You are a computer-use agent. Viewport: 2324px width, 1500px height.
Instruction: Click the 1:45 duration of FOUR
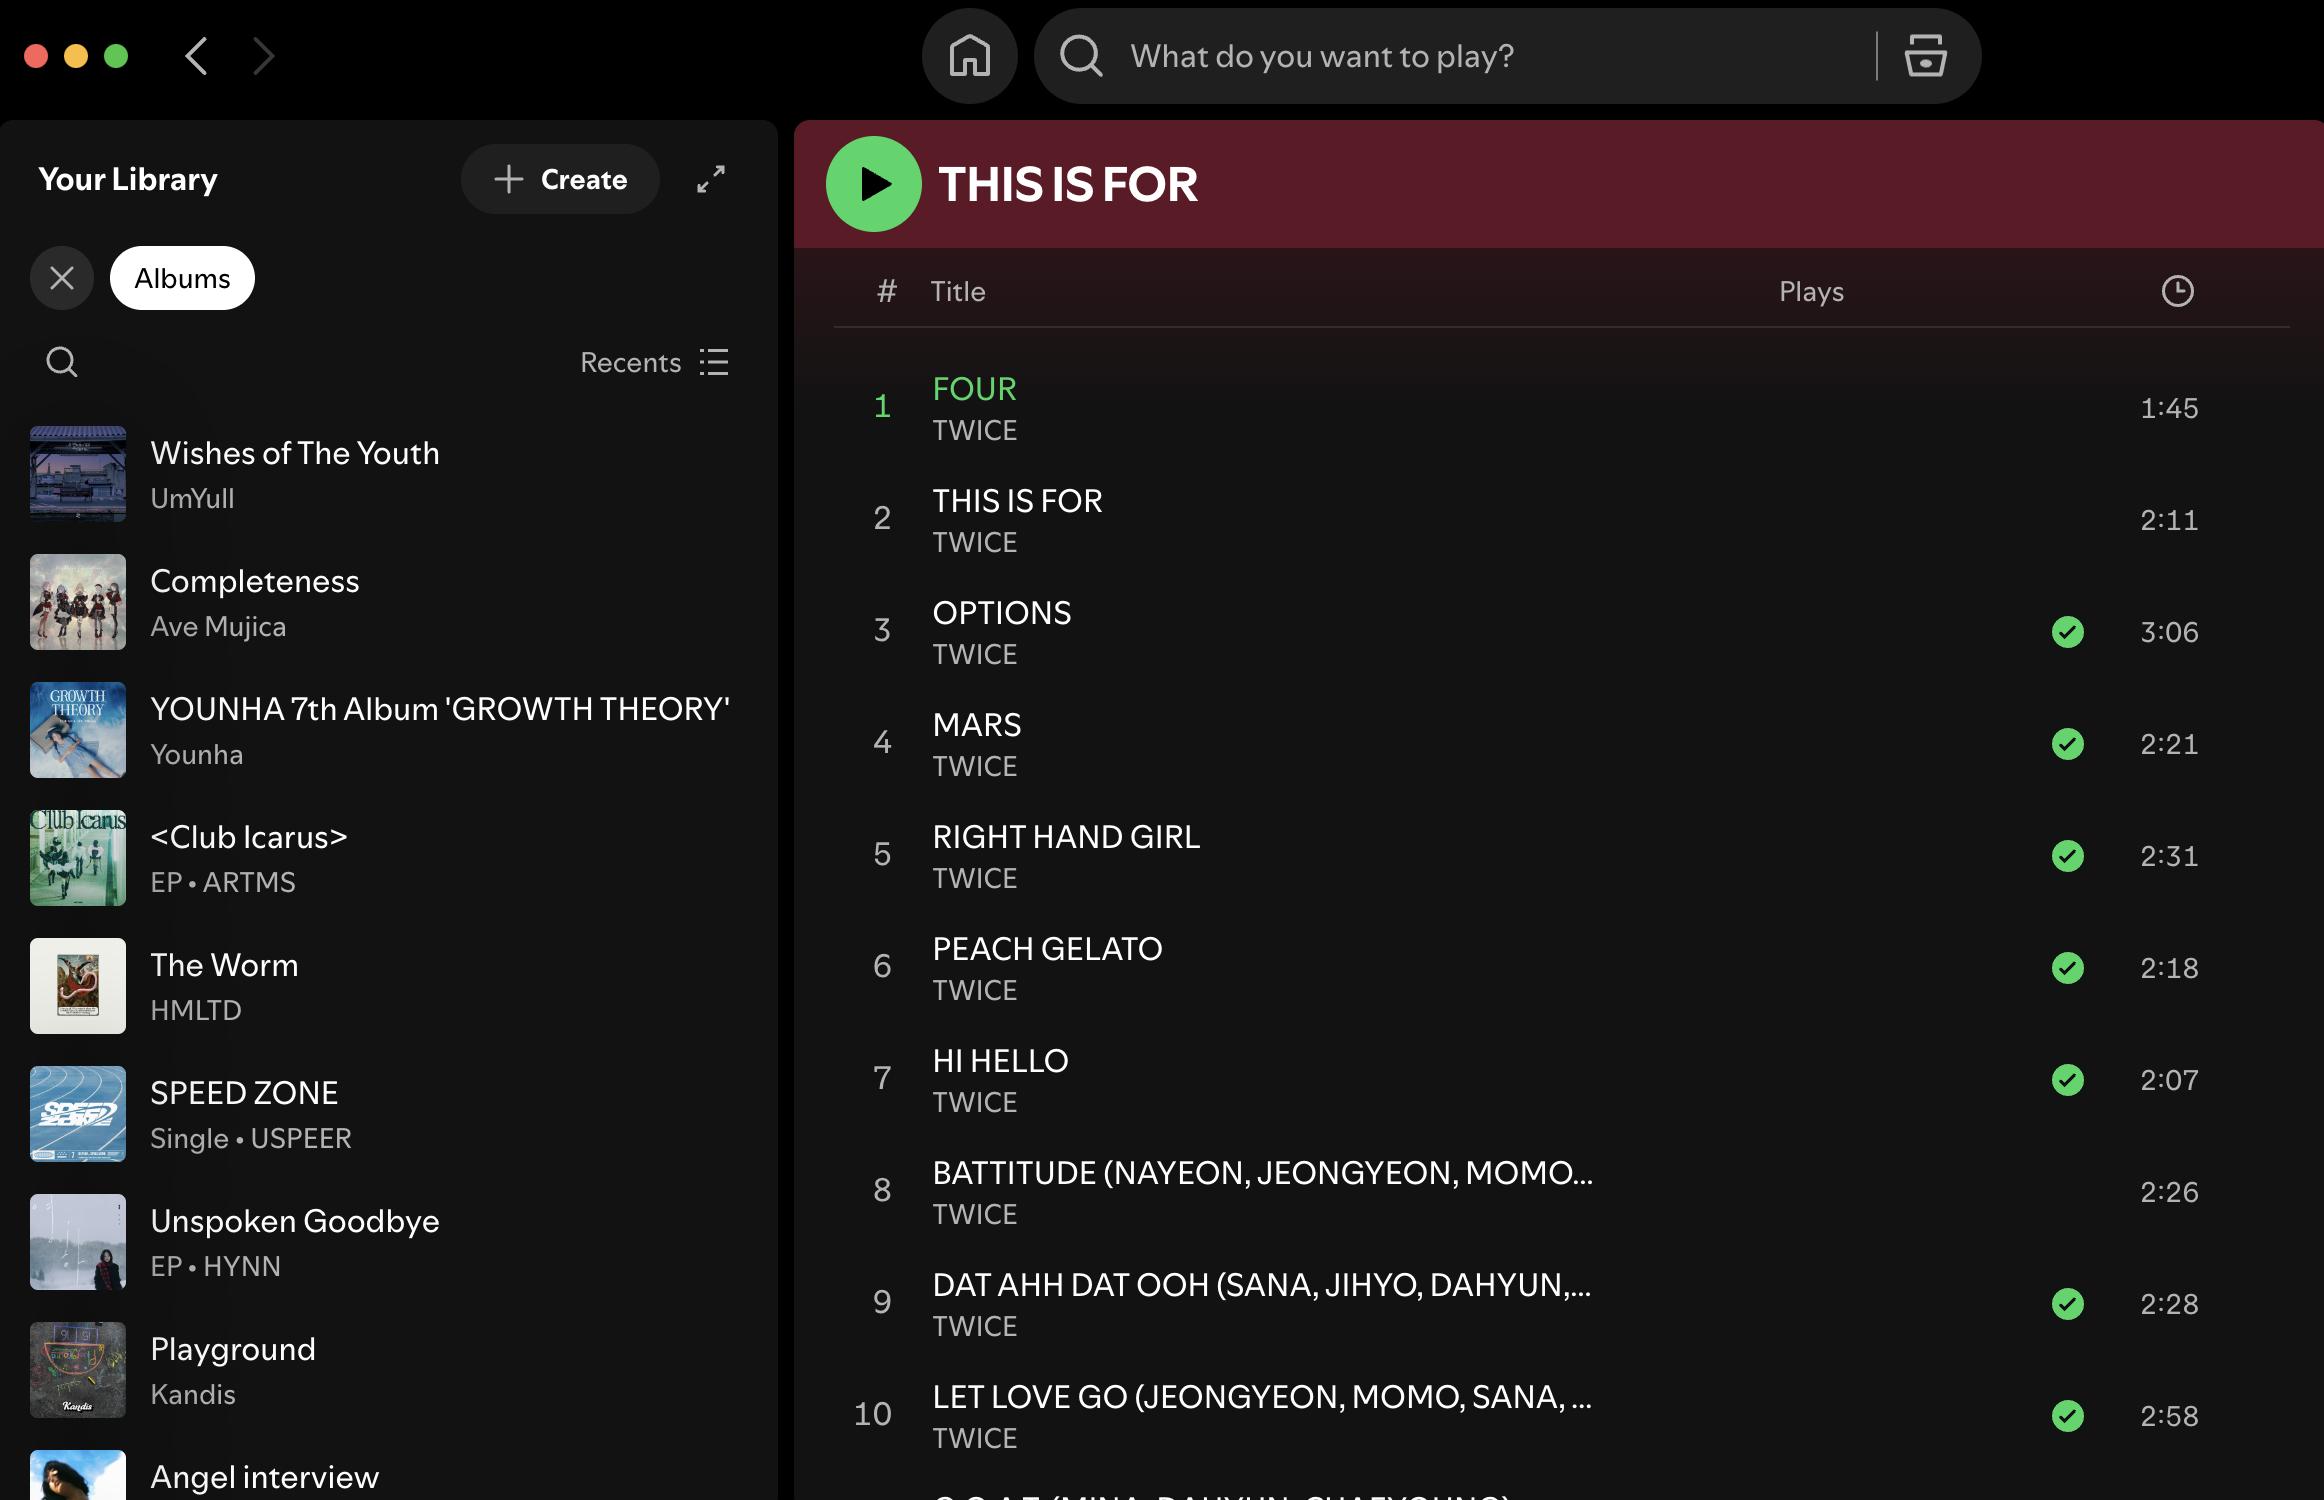(x=2169, y=408)
